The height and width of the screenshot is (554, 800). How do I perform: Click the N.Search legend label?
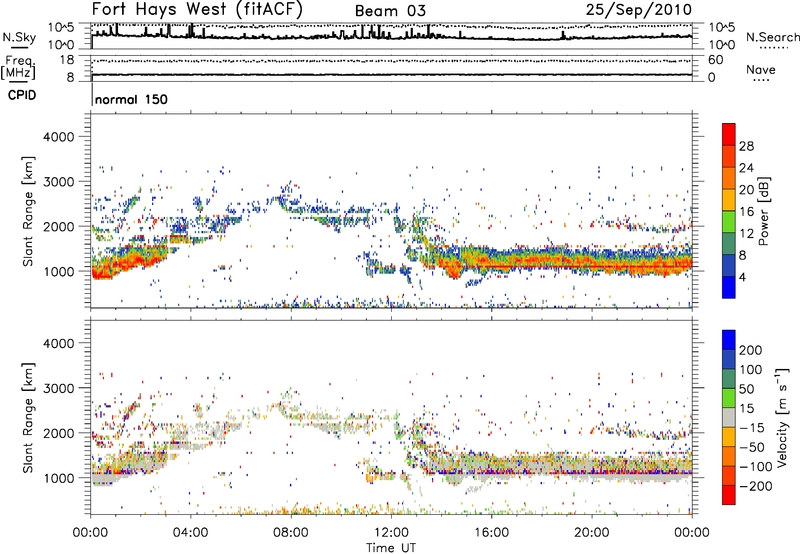click(x=772, y=37)
